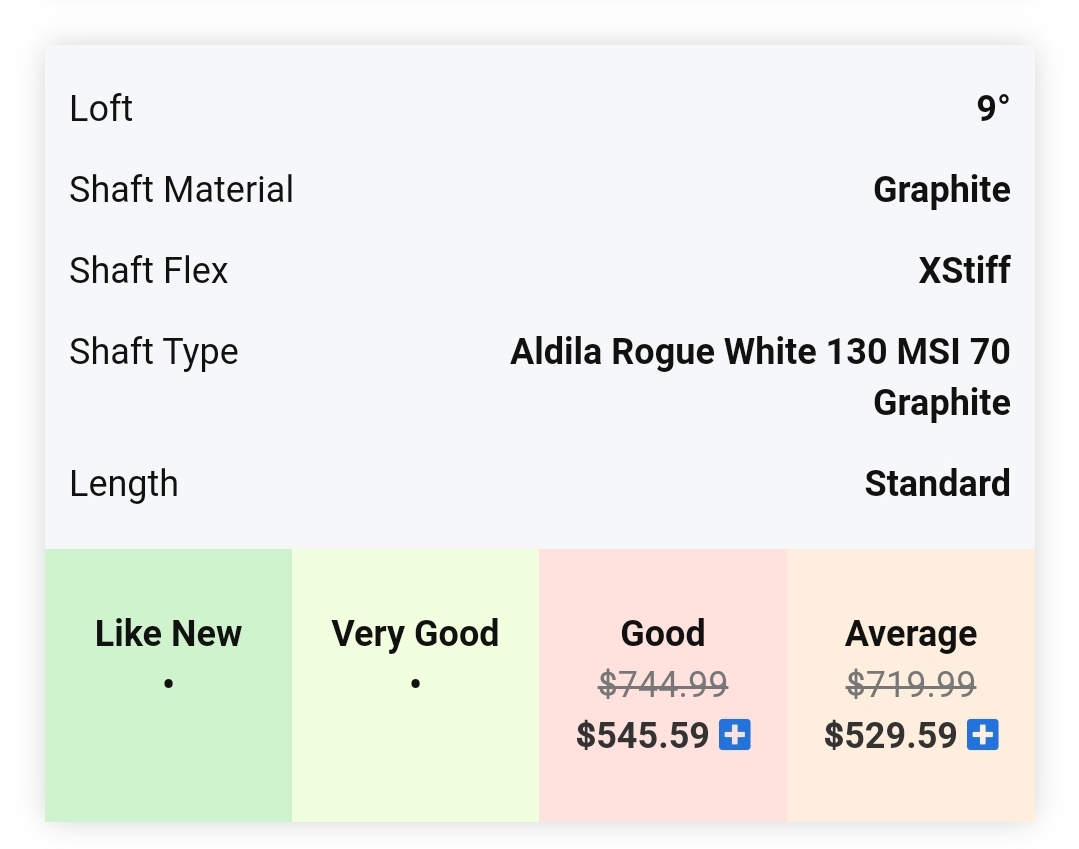Screen dimensions: 1079x849
Task: Select the Good condition heading
Action: [663, 634]
